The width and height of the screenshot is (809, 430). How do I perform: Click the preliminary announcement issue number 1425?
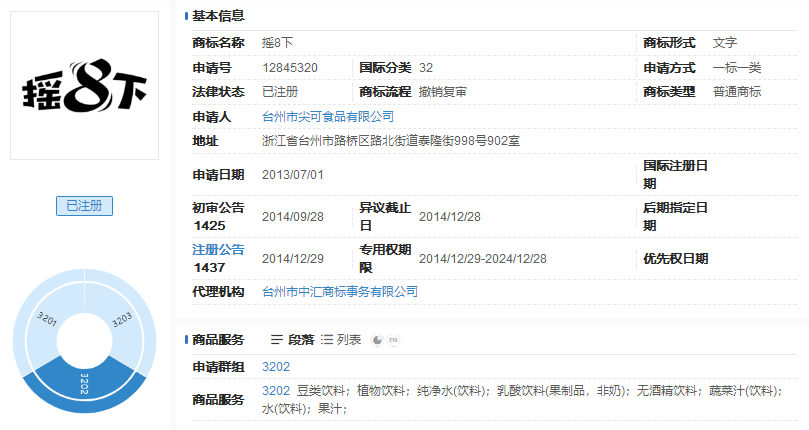coord(209,226)
